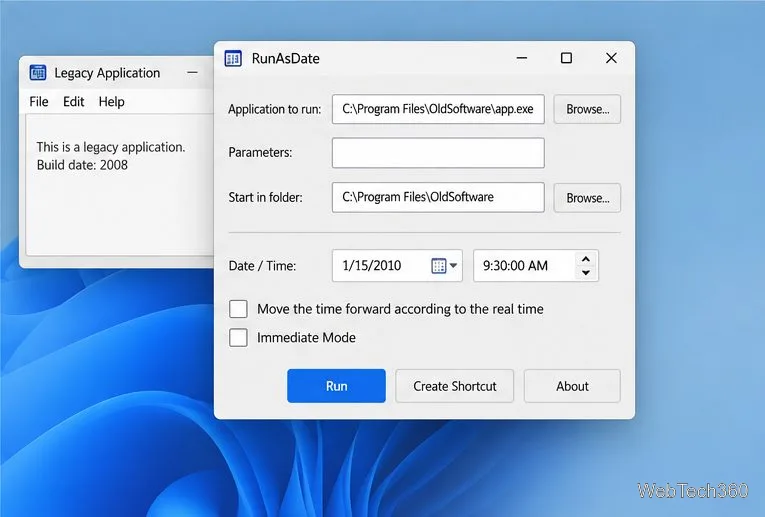Minimize the Legacy Application window
The image size is (765, 517).
192,73
